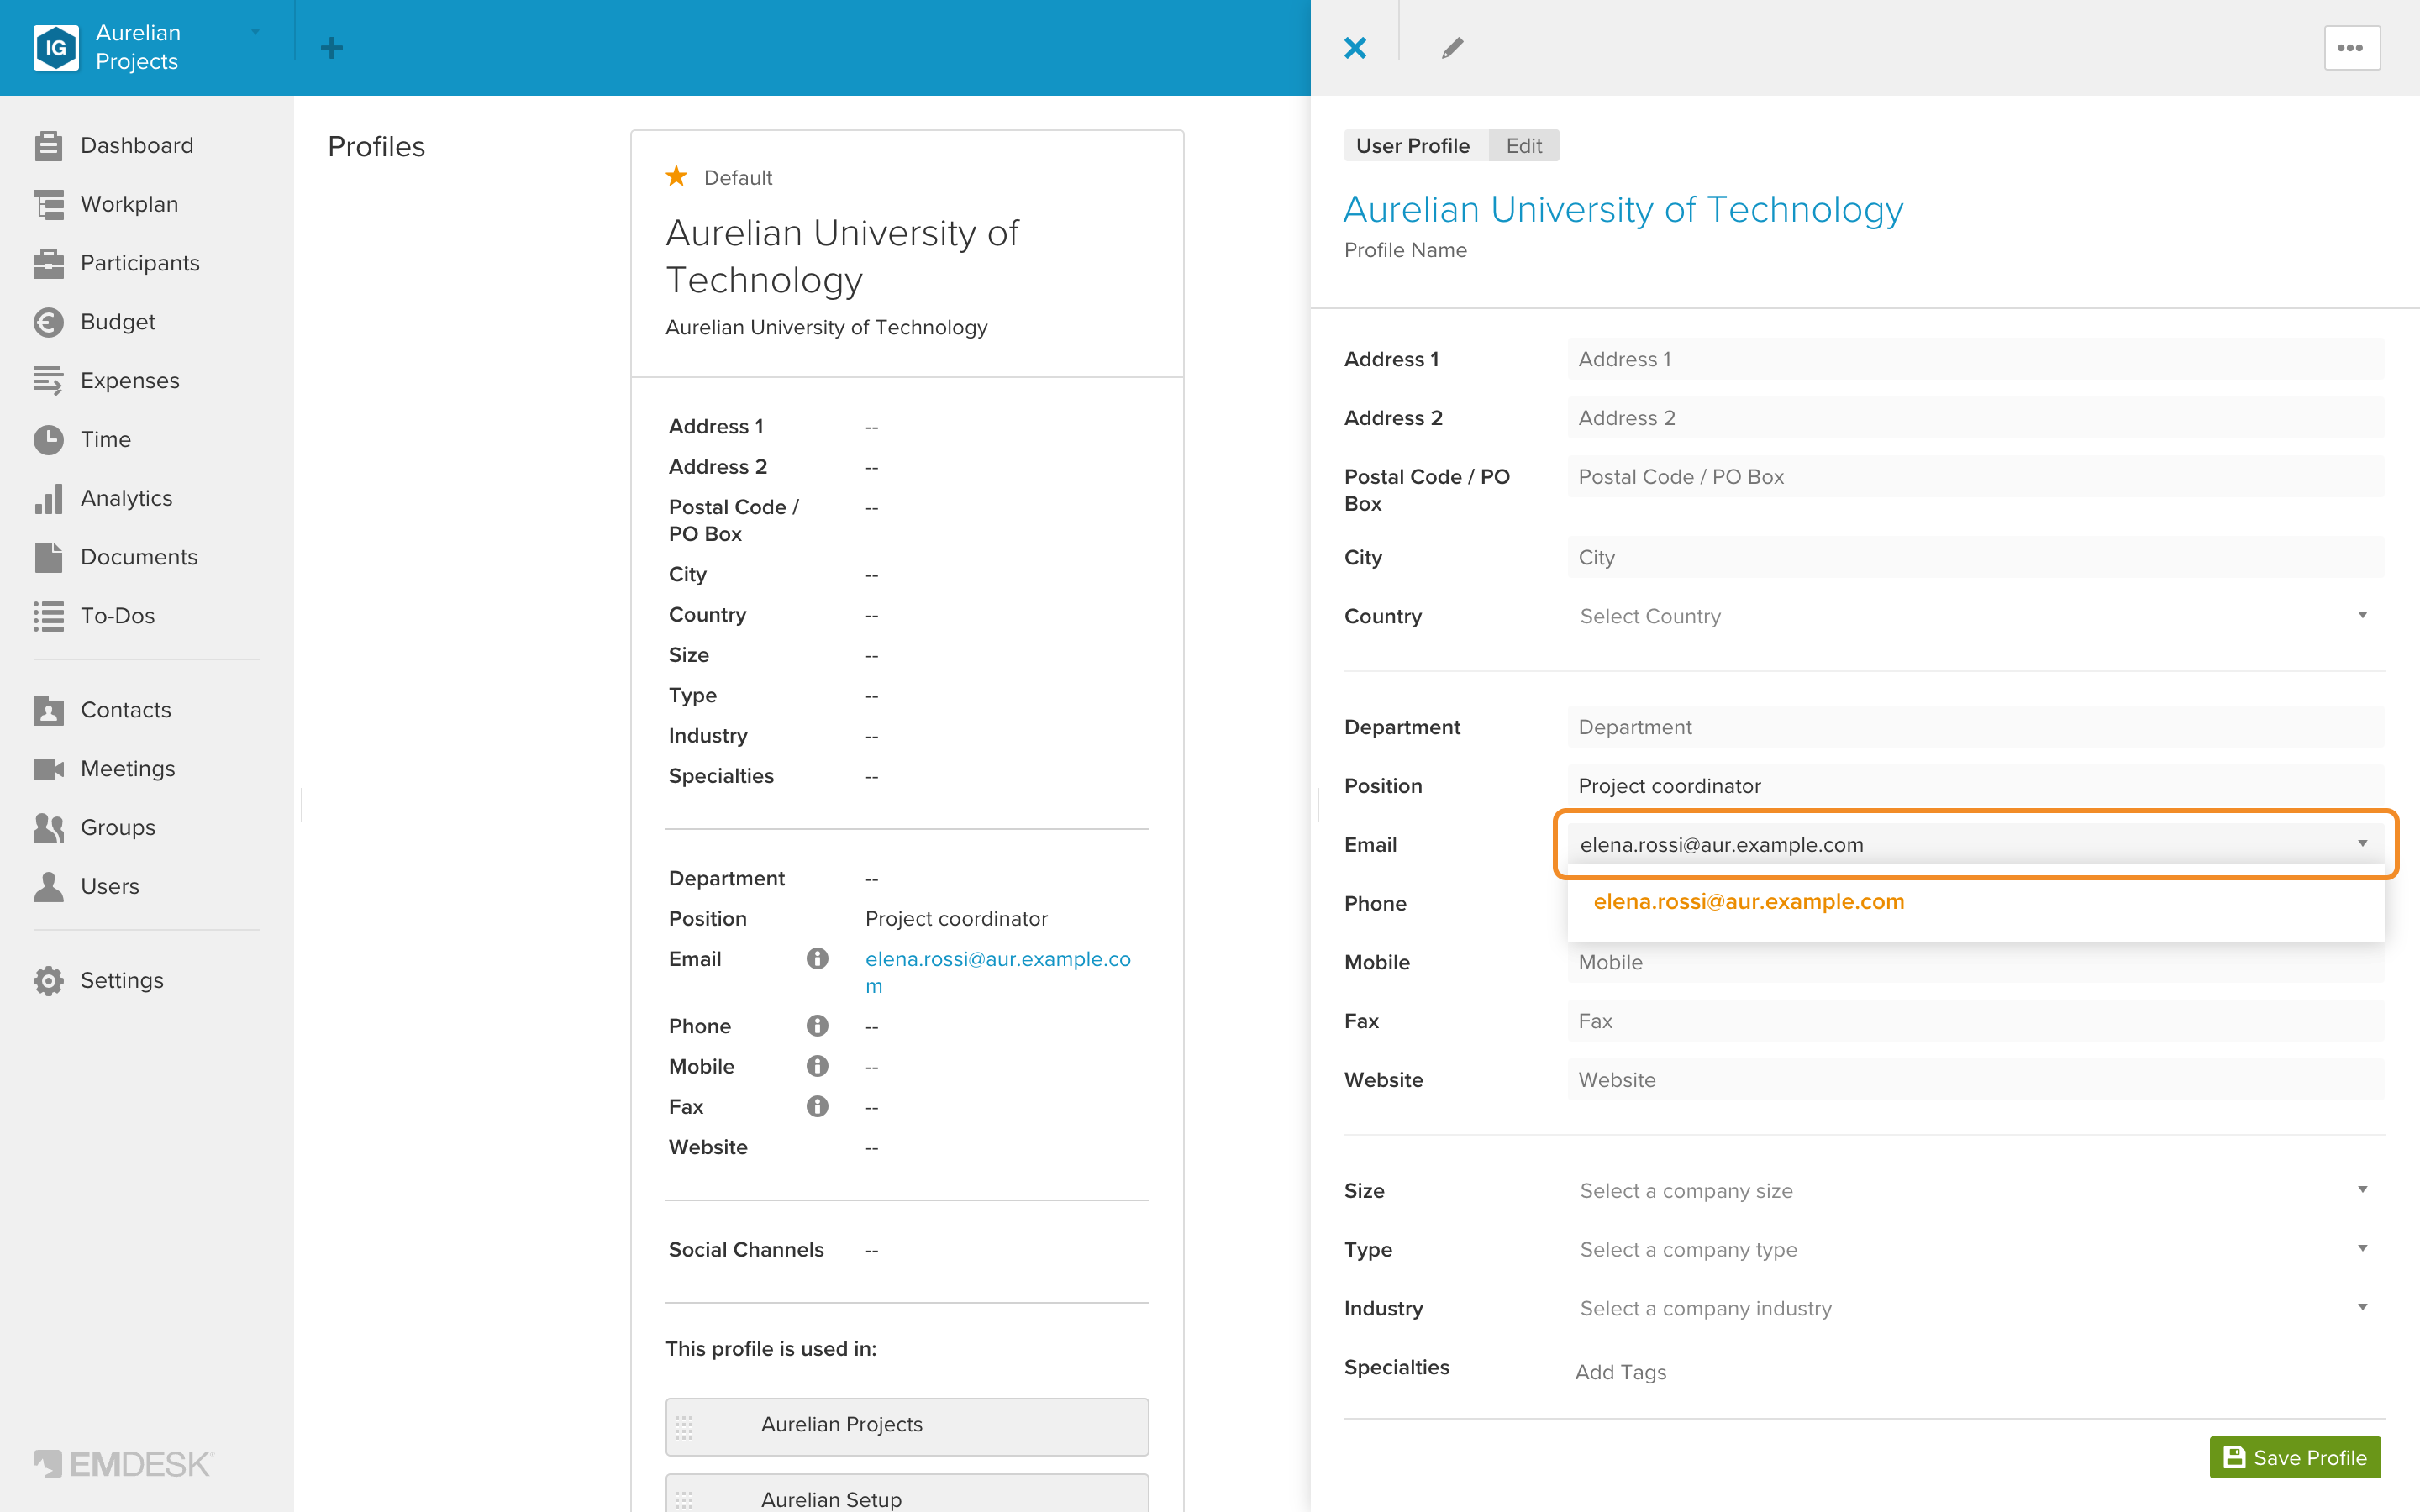2420x1512 pixels.
Task: Open the Select Country dropdown
Action: pos(1975,617)
